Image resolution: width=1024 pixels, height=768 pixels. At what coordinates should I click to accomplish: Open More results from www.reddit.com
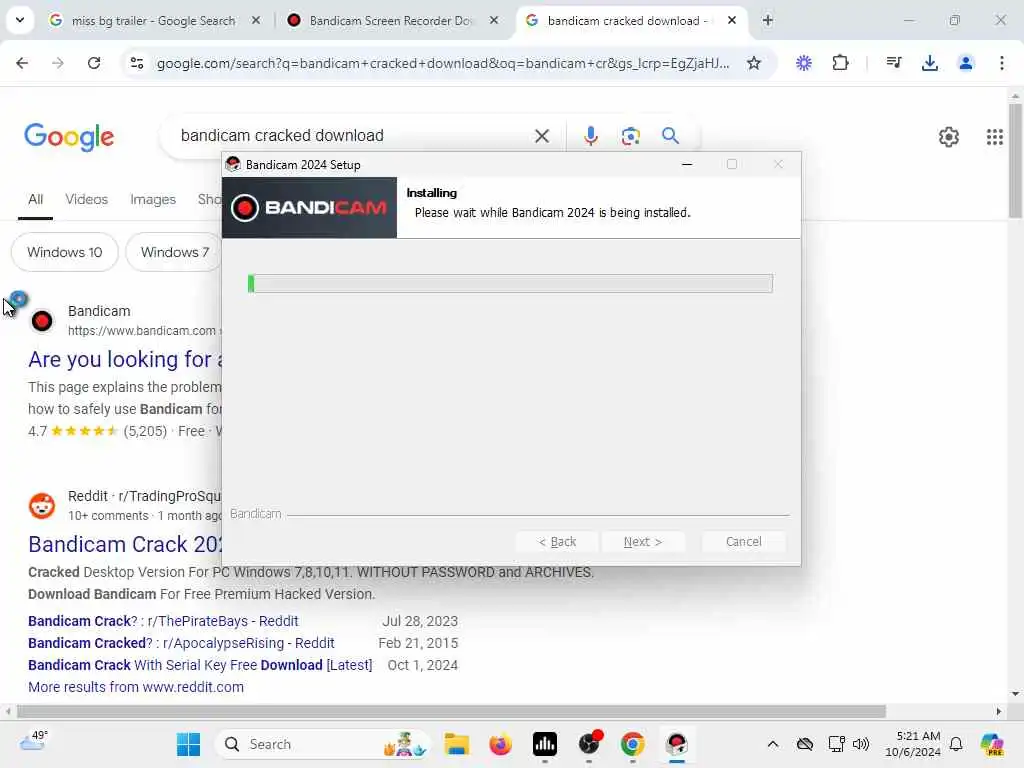point(136,687)
